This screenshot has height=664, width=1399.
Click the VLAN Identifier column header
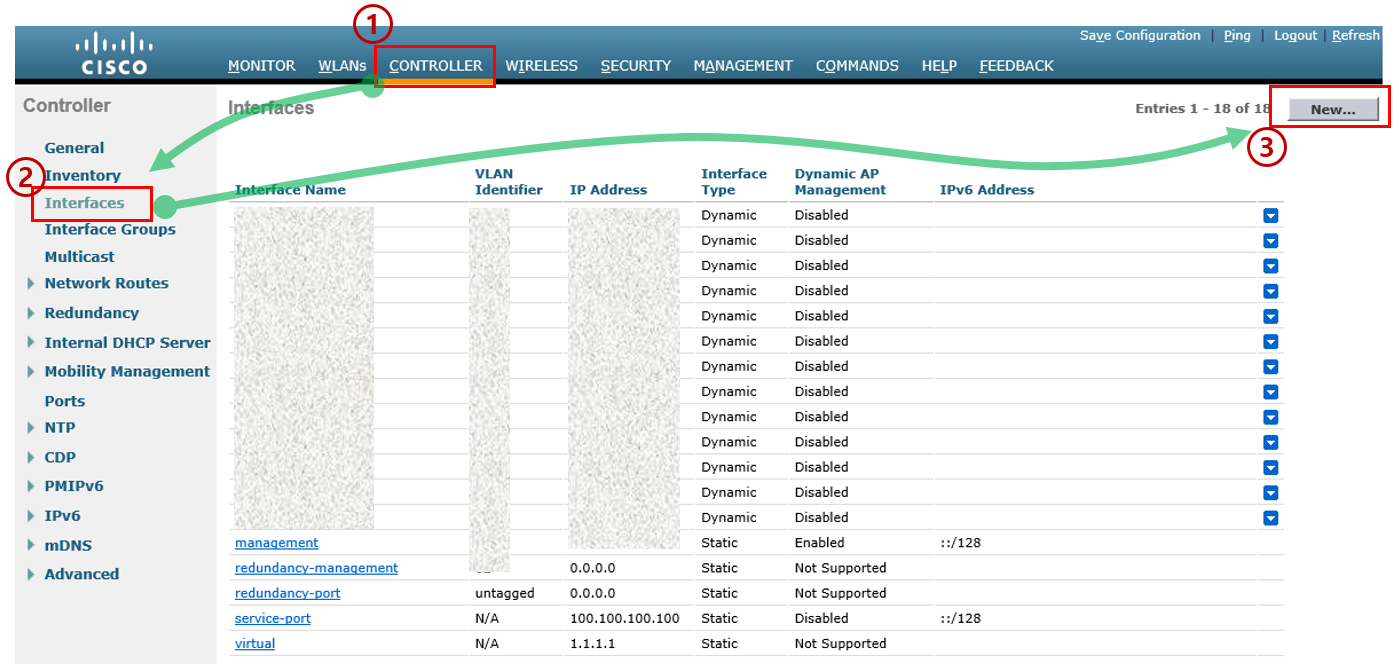click(x=509, y=182)
